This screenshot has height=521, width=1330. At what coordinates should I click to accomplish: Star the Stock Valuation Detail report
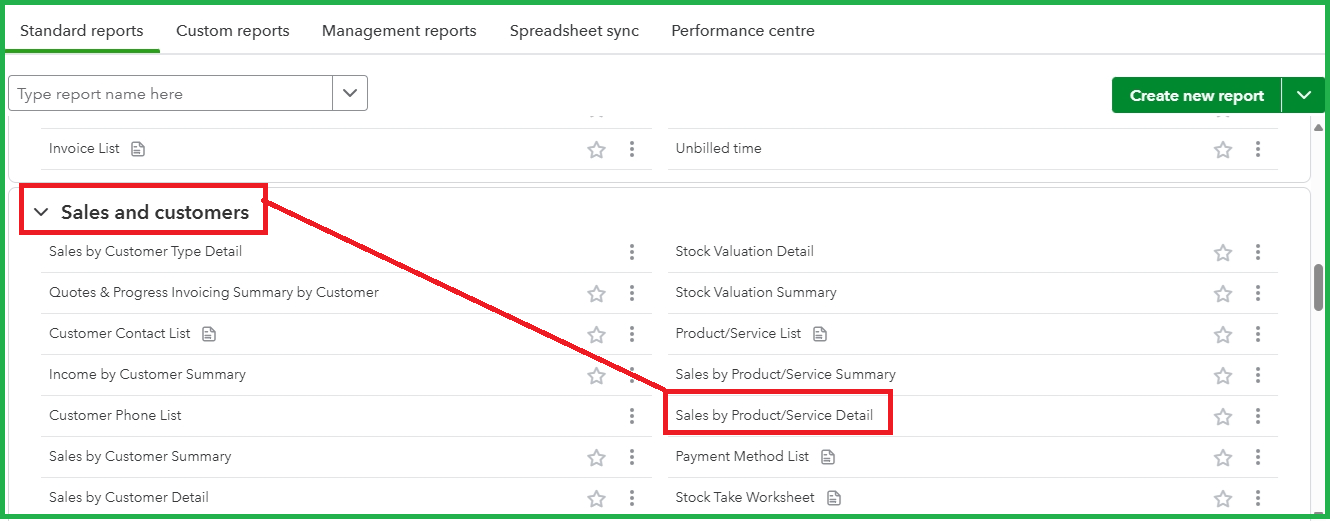1222,252
